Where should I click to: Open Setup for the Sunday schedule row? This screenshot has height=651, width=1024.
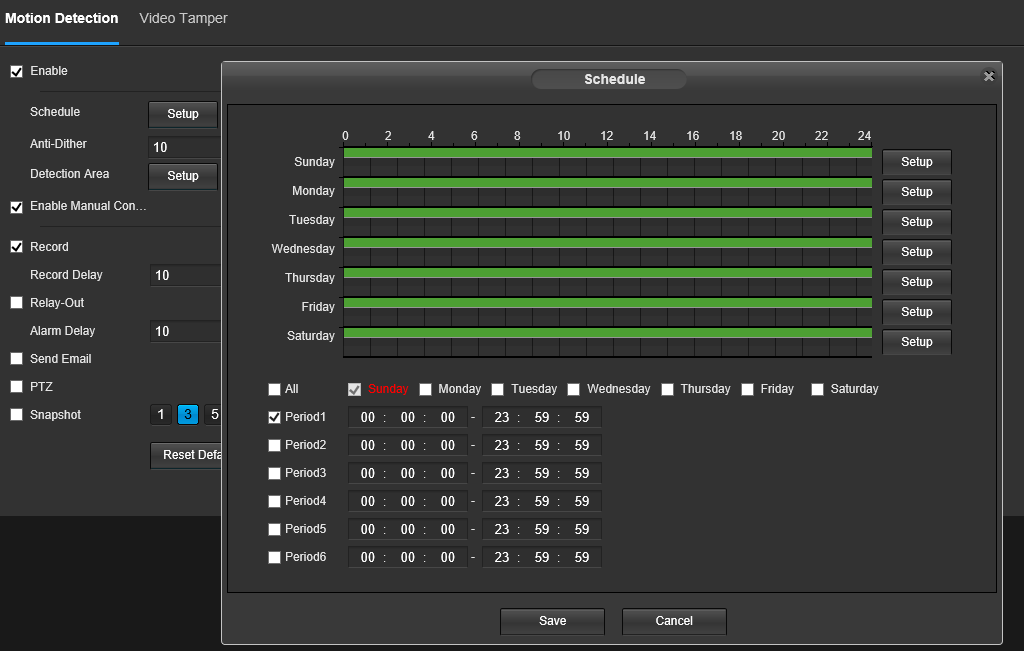pos(916,162)
